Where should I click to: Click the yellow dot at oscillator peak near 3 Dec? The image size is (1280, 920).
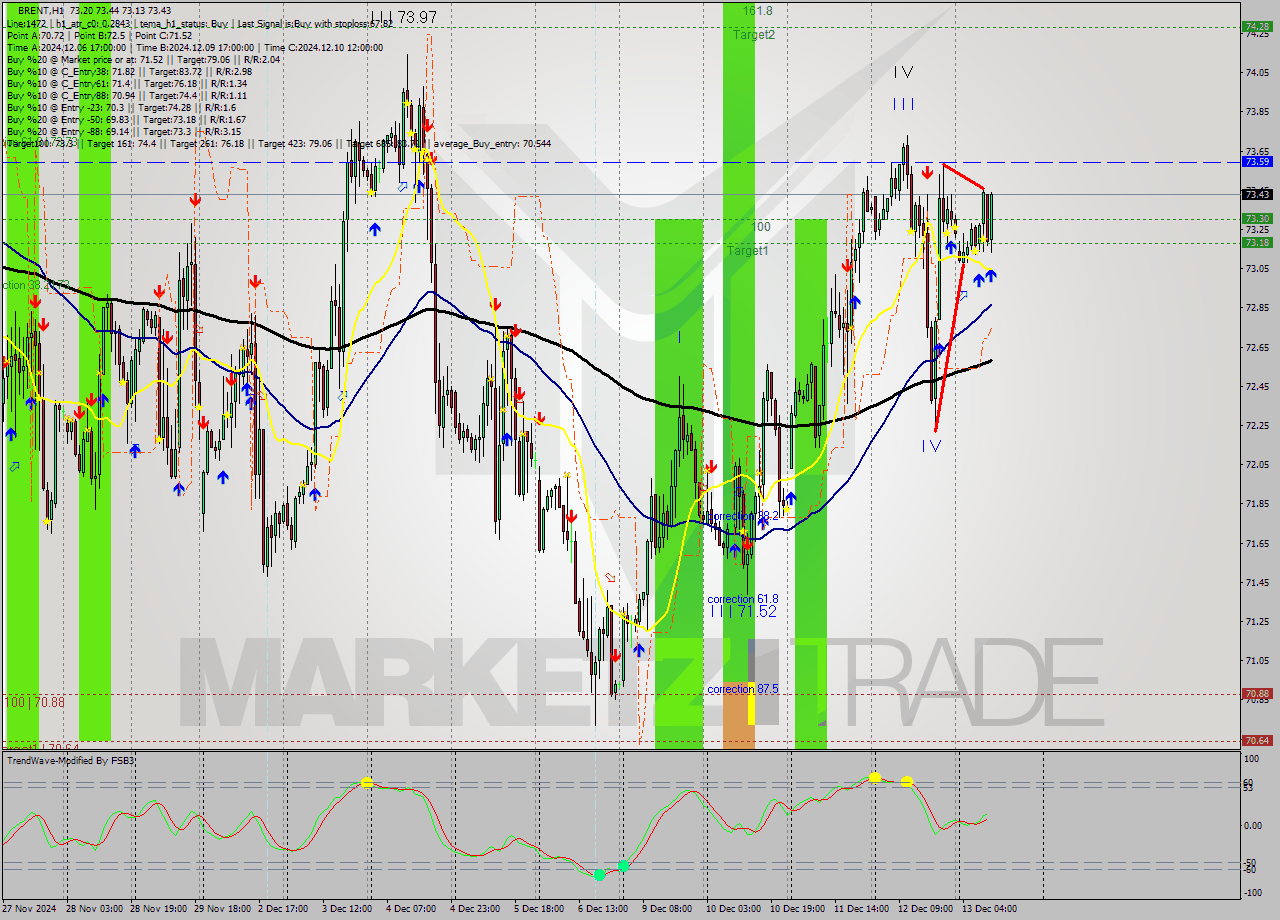(367, 783)
